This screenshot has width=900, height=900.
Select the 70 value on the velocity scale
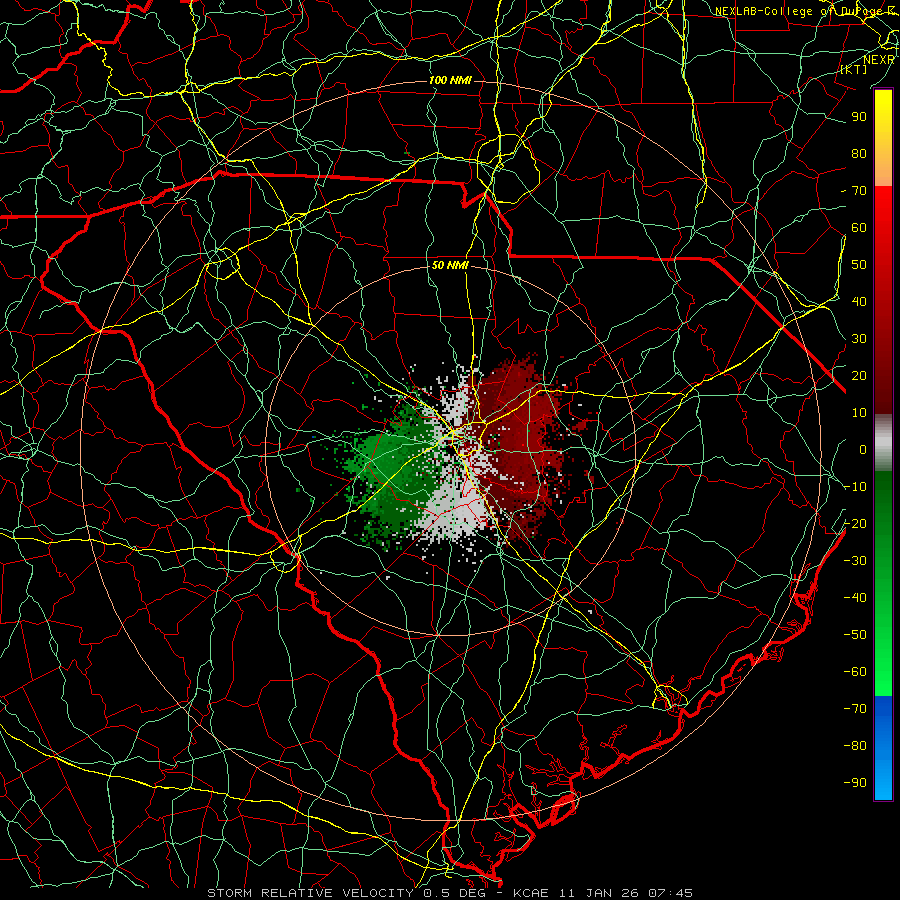[x=859, y=191]
